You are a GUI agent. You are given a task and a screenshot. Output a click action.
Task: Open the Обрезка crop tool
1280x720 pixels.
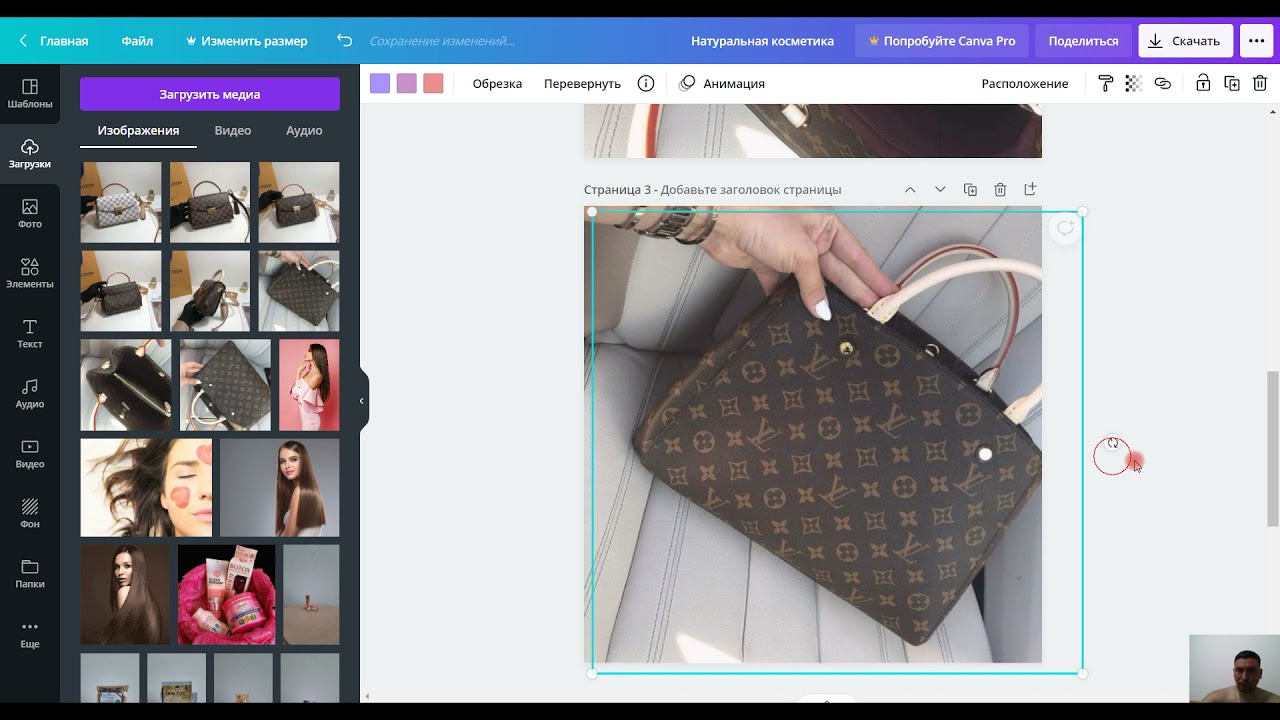497,83
